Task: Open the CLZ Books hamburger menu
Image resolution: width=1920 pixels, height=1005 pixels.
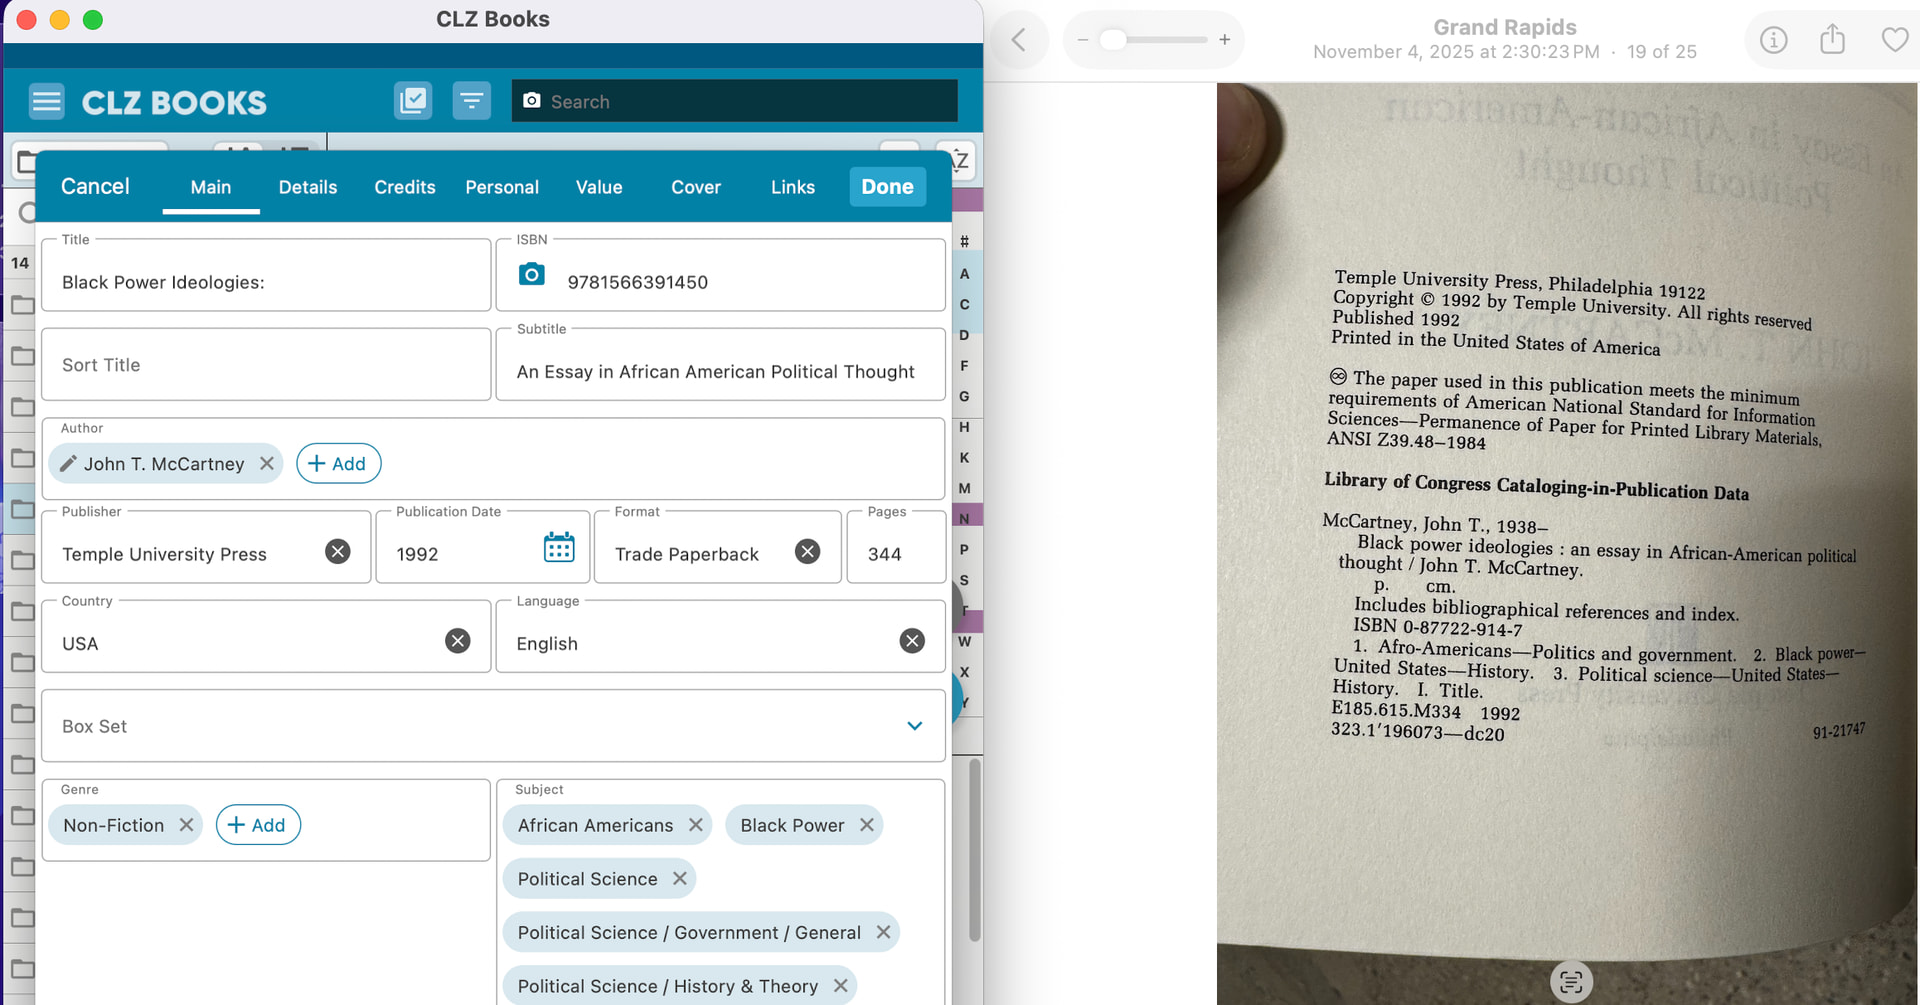Action: click(46, 102)
